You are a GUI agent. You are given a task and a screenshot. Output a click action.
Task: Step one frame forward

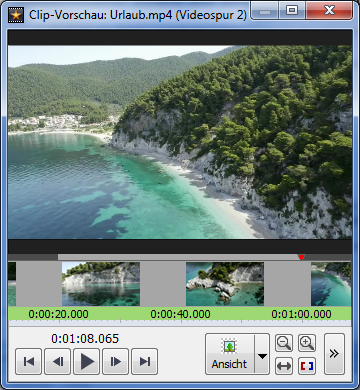point(116,362)
